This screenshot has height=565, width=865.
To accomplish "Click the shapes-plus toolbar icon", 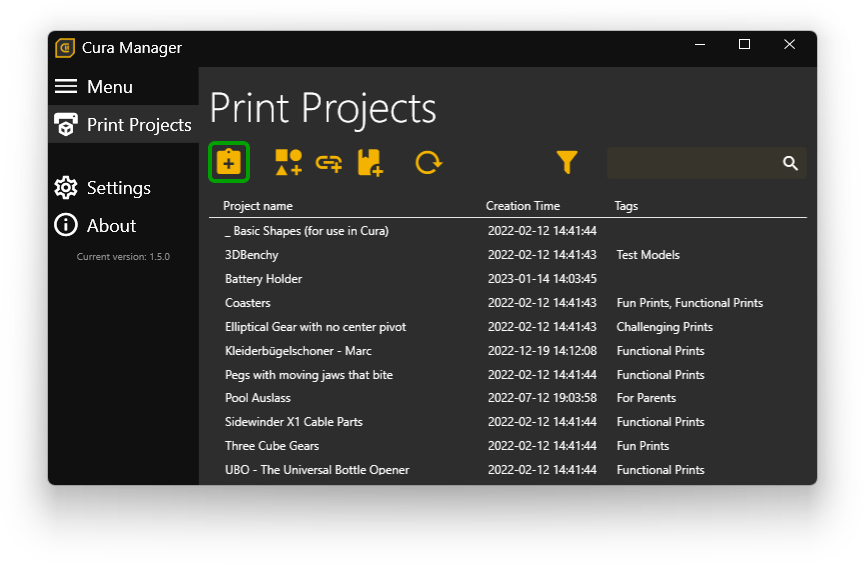I will (289, 162).
